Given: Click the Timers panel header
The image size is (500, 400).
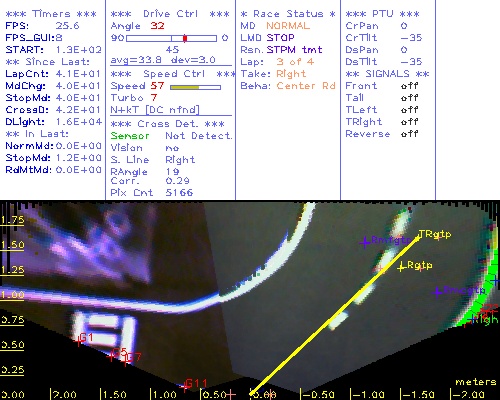Looking at the screenshot, I should [51, 14].
